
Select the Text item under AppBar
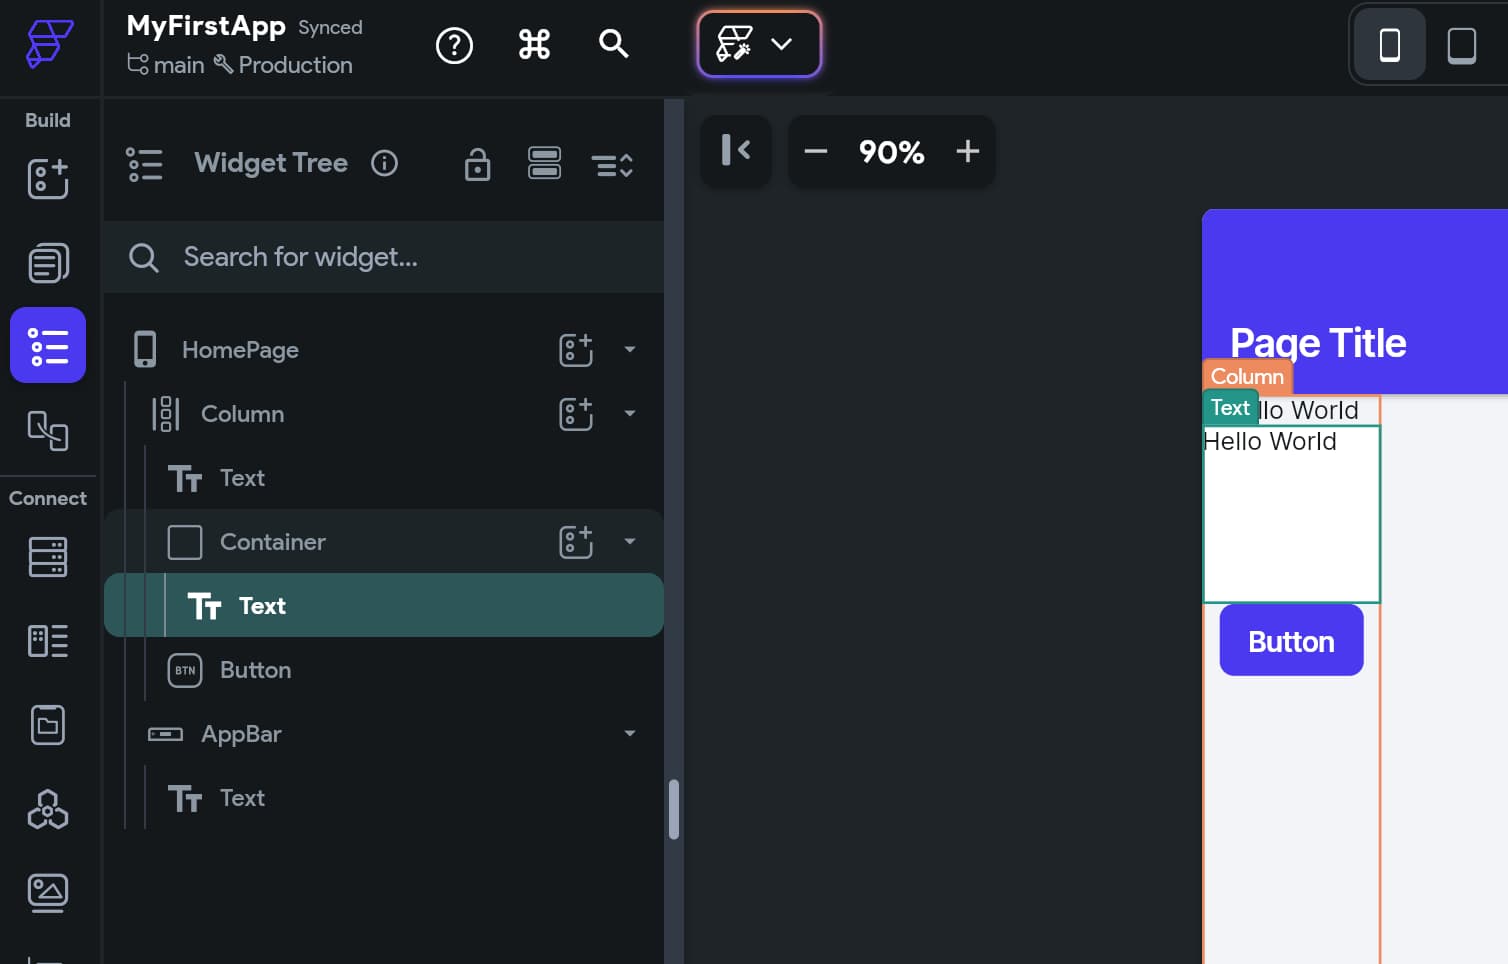point(242,798)
